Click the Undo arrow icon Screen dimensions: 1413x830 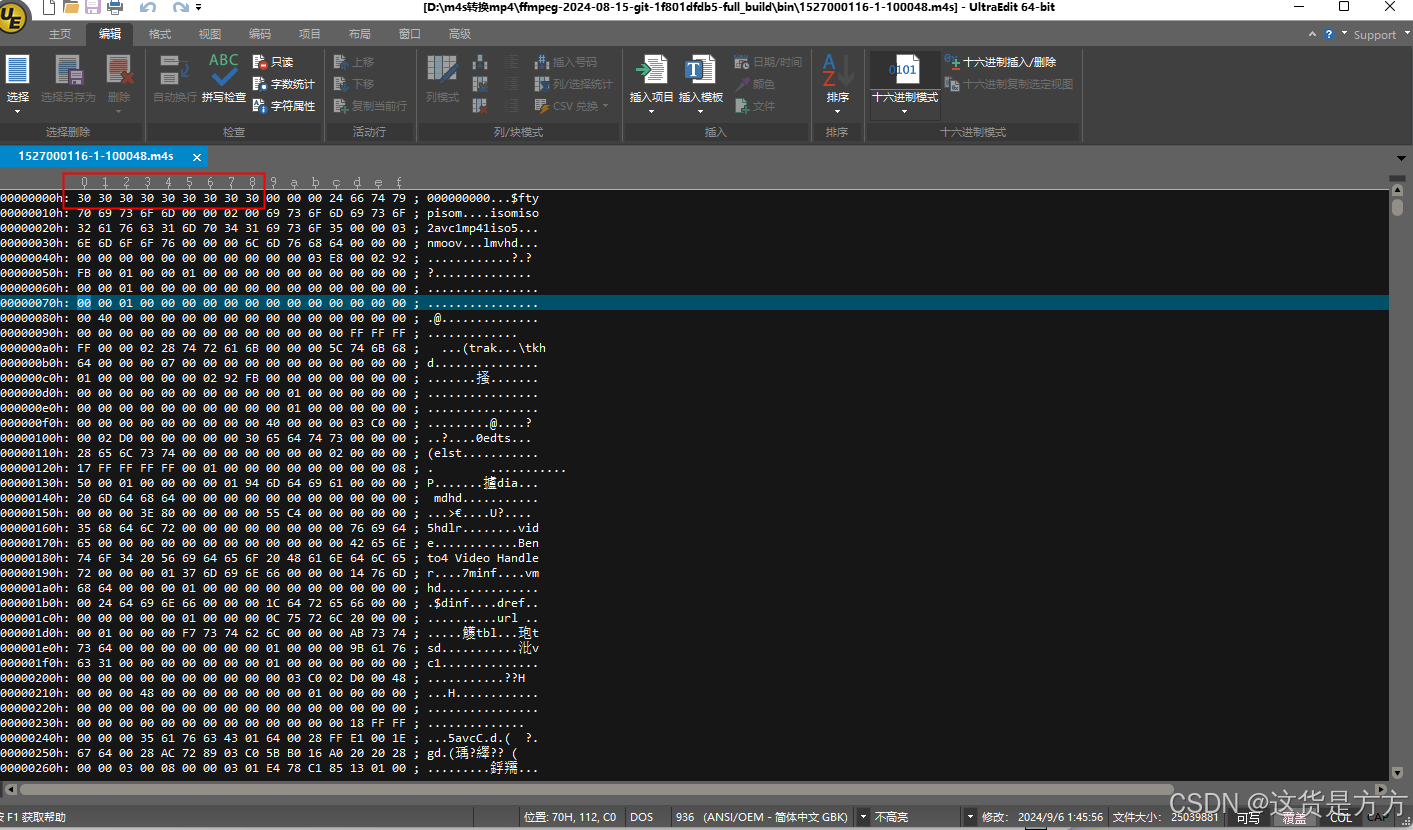click(147, 8)
